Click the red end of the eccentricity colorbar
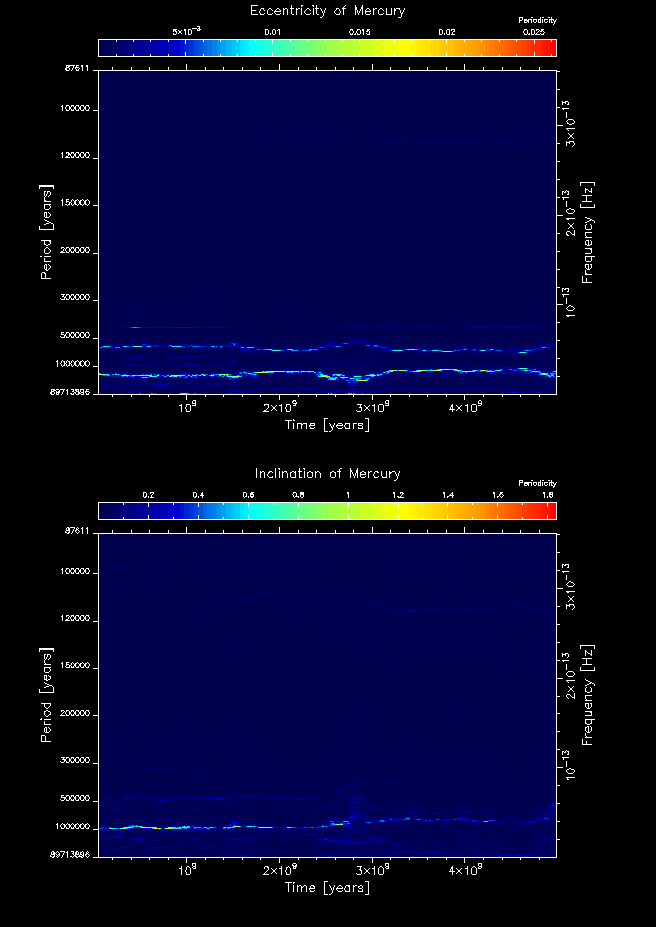Screen dimensions: 656x927 (x=548, y=47)
